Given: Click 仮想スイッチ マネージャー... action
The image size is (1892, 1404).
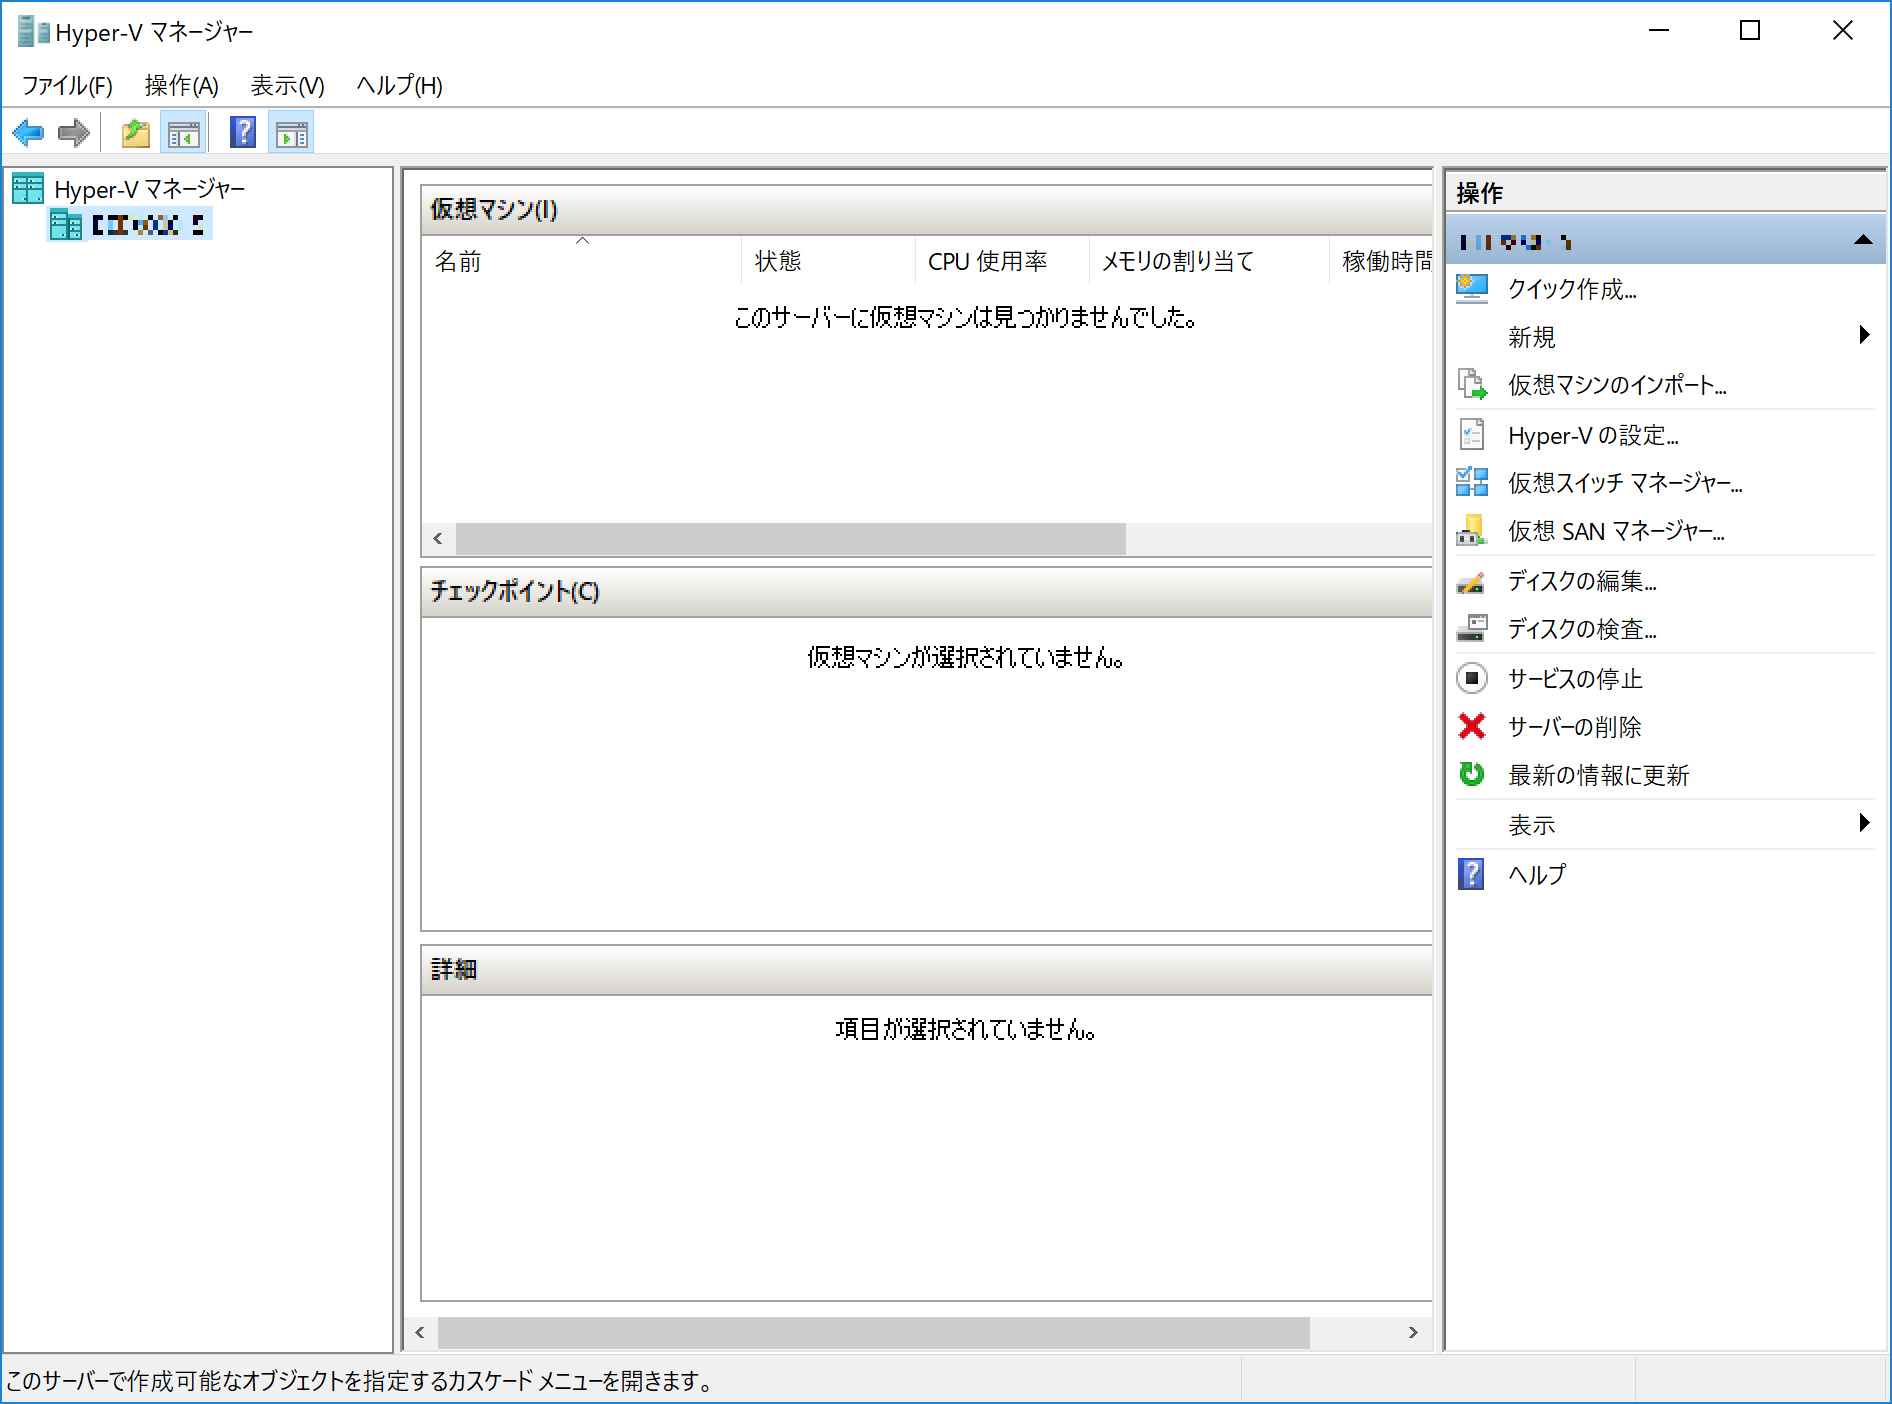Looking at the screenshot, I should (1625, 483).
